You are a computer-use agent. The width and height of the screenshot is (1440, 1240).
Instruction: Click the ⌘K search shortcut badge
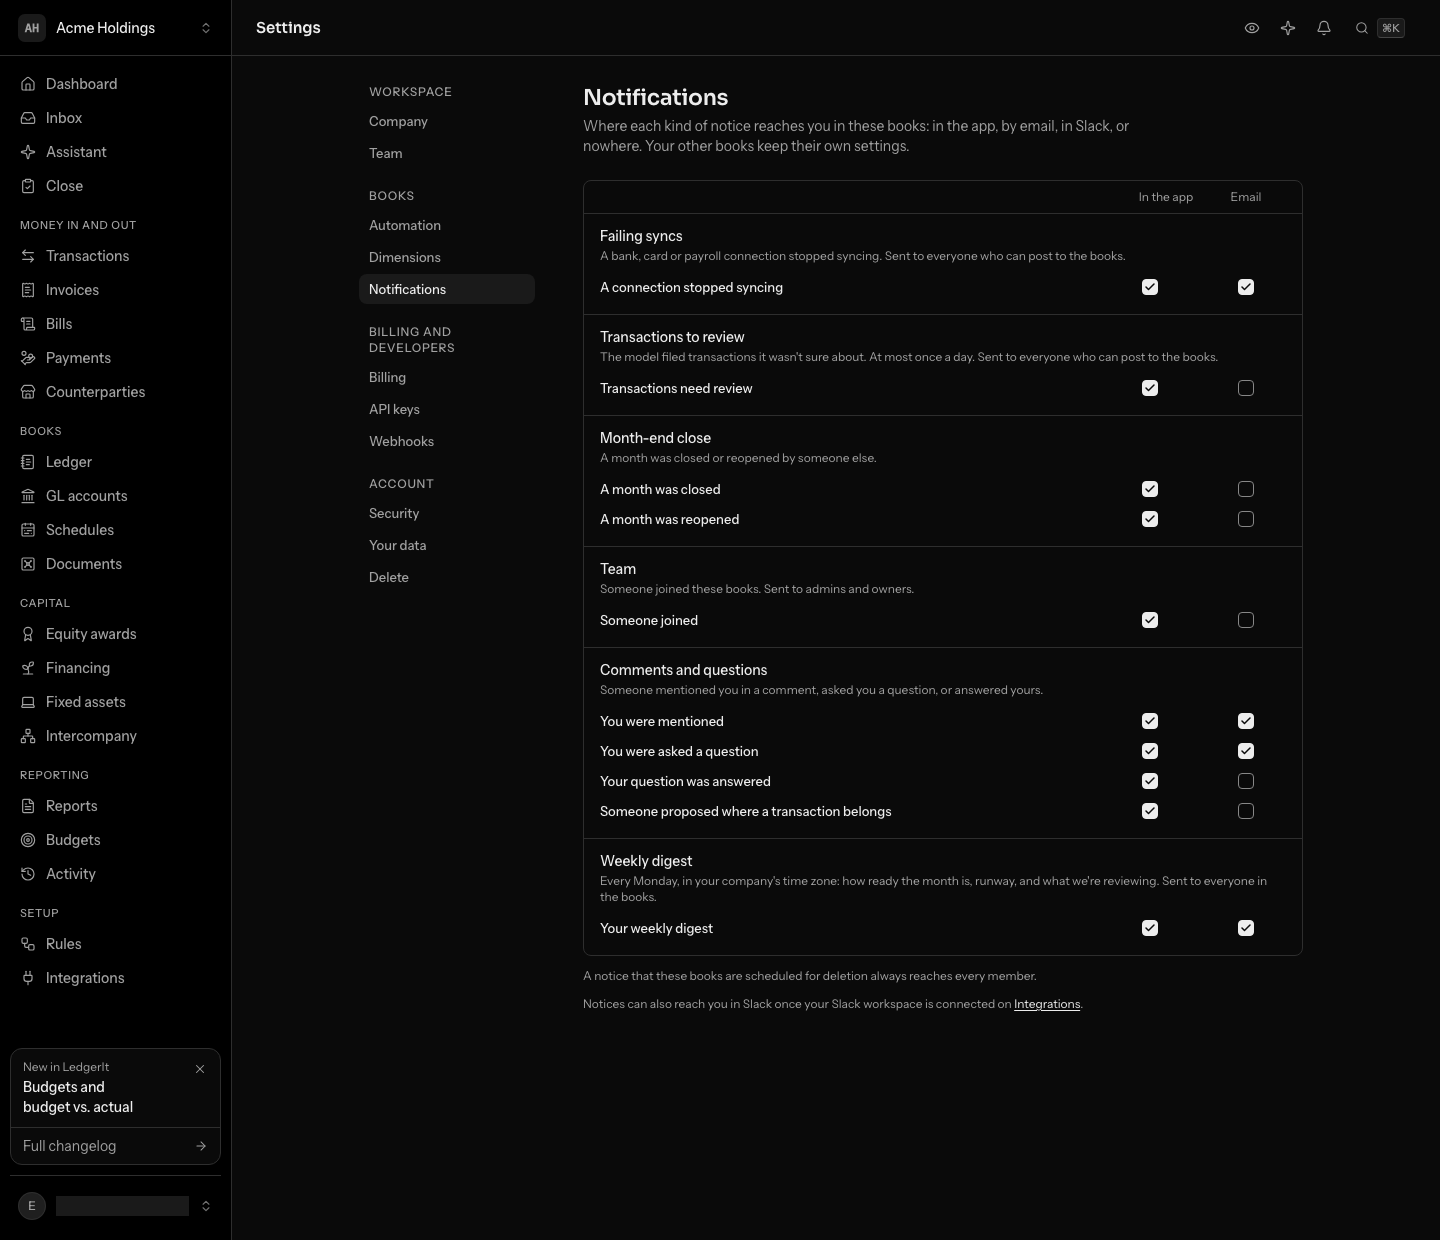click(1391, 28)
